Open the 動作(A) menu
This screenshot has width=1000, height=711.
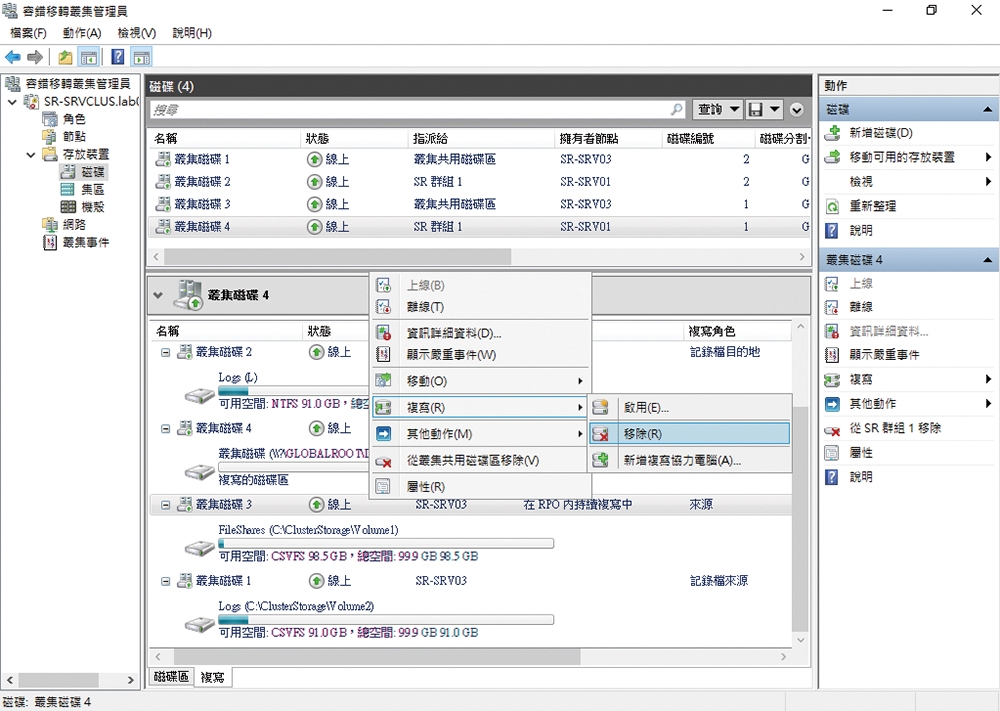[82, 33]
